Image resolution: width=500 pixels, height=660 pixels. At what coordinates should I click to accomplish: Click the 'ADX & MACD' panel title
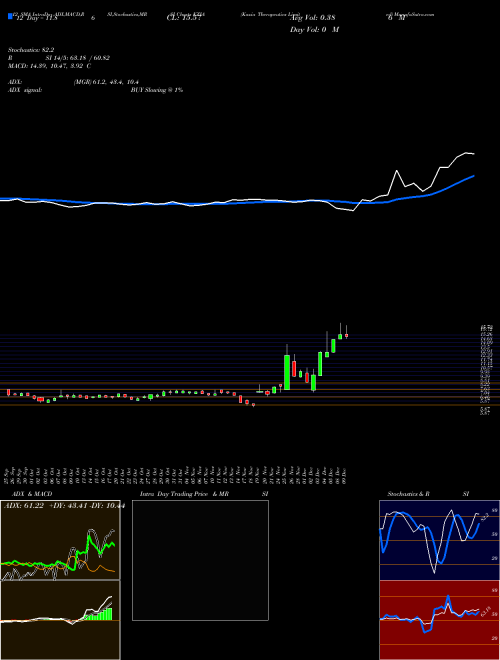[32, 494]
